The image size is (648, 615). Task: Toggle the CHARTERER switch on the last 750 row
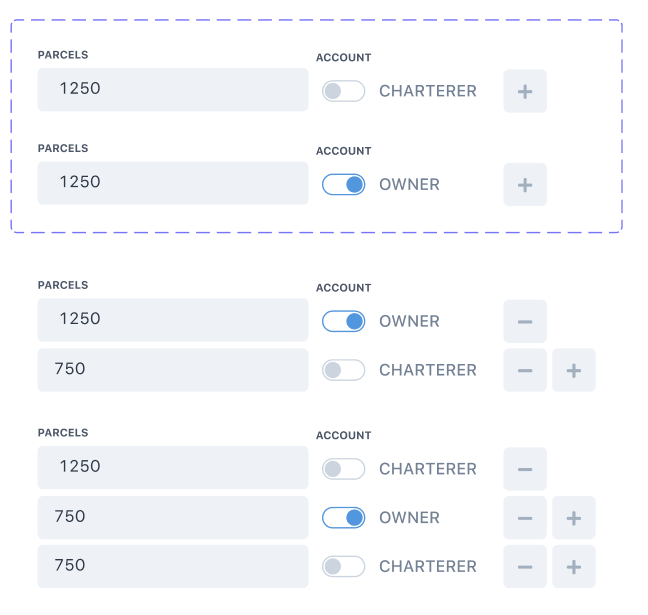point(344,566)
